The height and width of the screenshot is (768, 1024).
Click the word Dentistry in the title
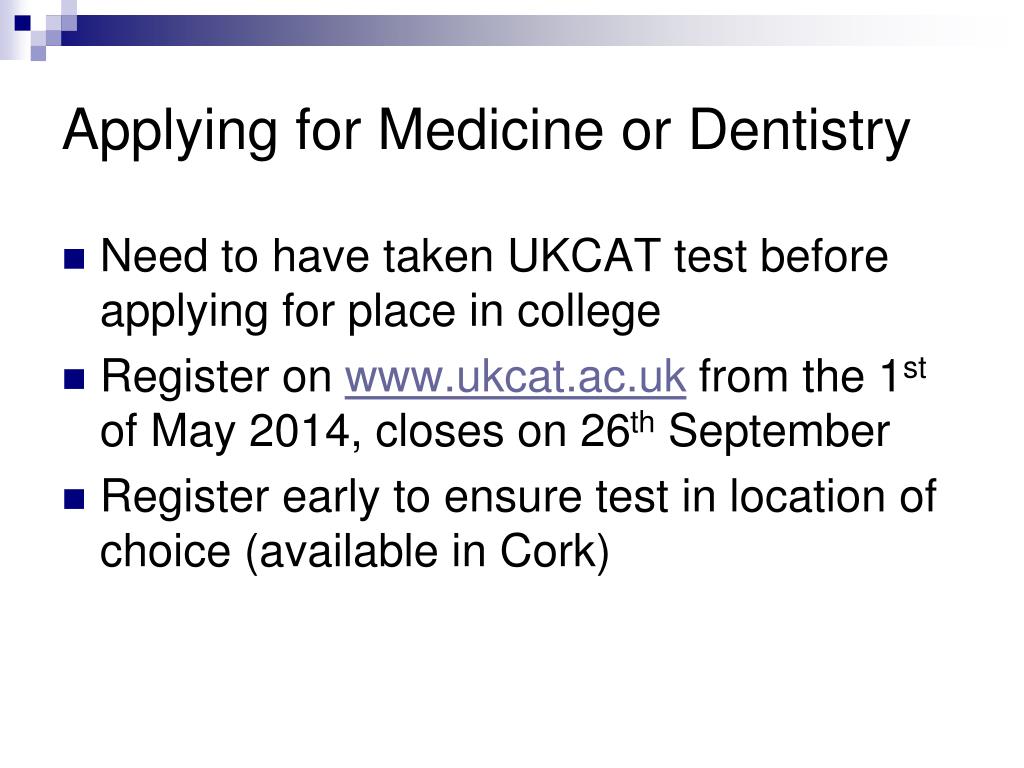pyautogui.click(x=799, y=132)
